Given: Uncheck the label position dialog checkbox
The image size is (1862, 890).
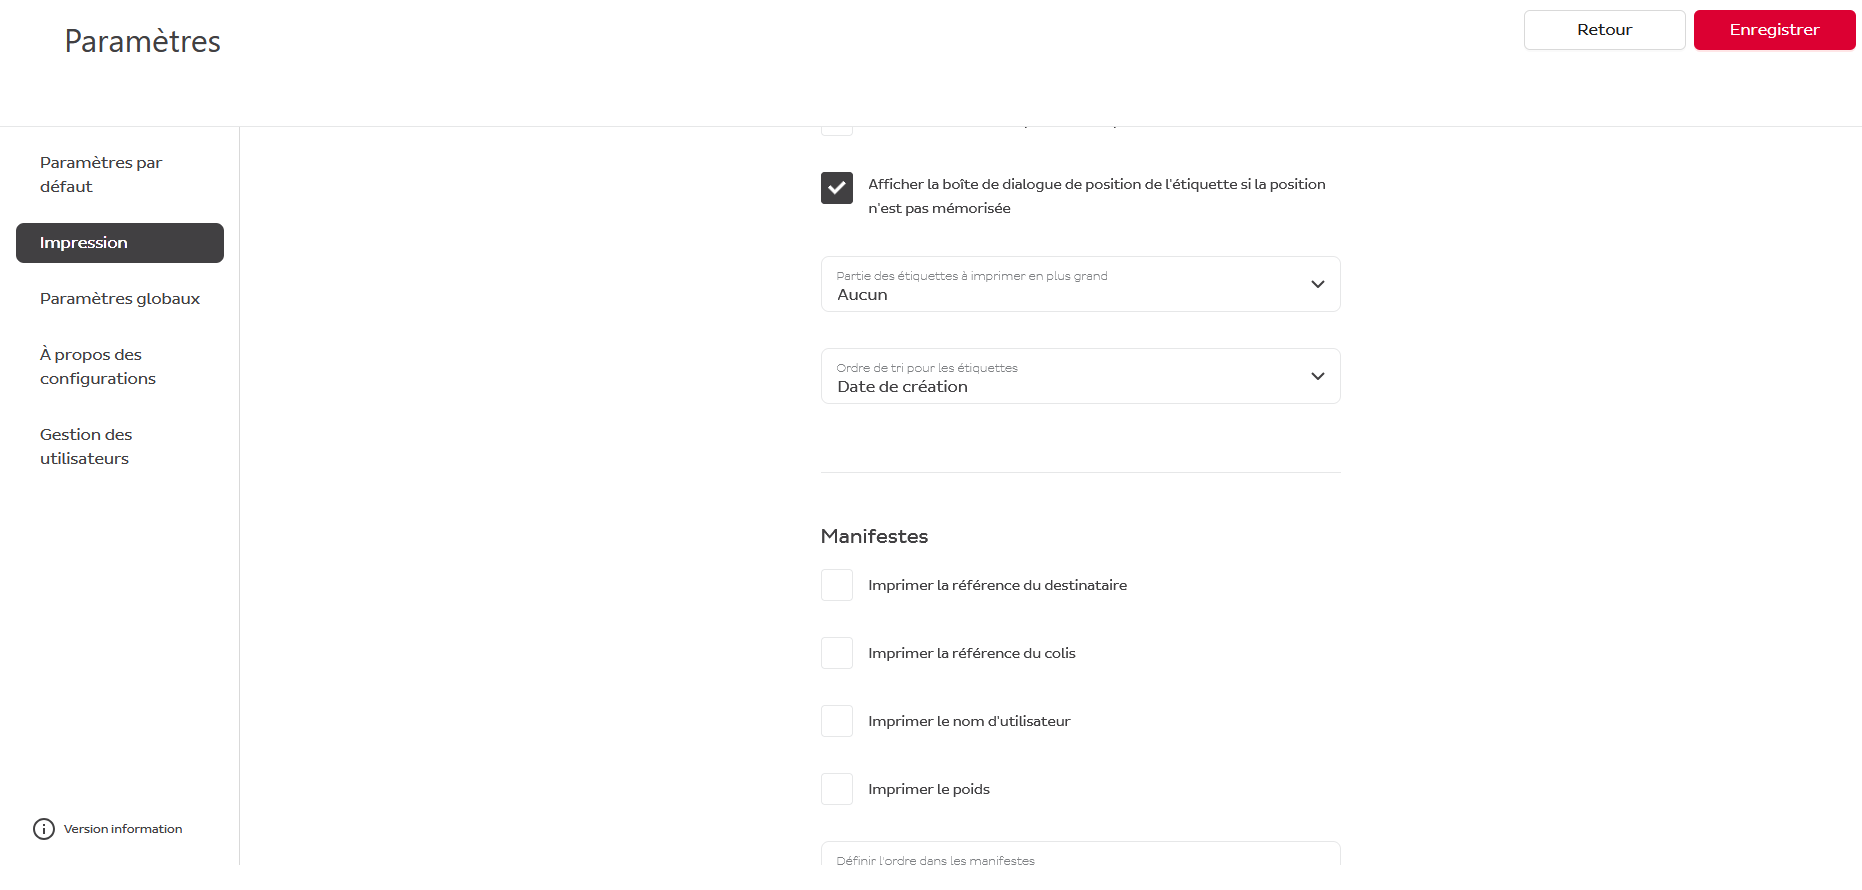Looking at the screenshot, I should pos(837,188).
